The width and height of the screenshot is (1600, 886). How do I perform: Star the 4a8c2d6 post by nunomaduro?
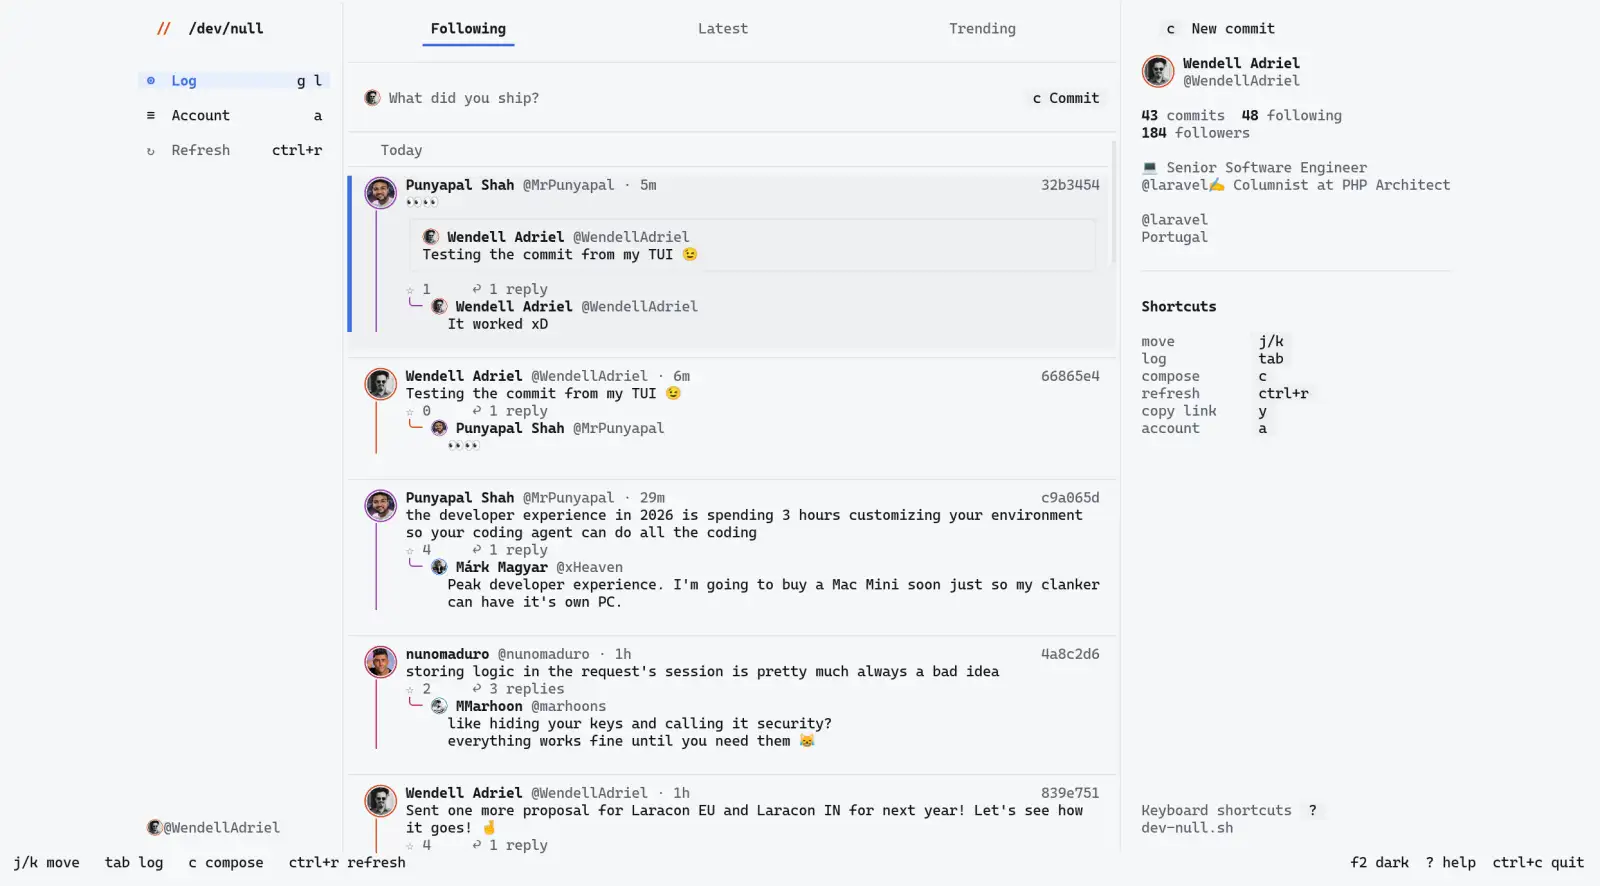click(410, 690)
